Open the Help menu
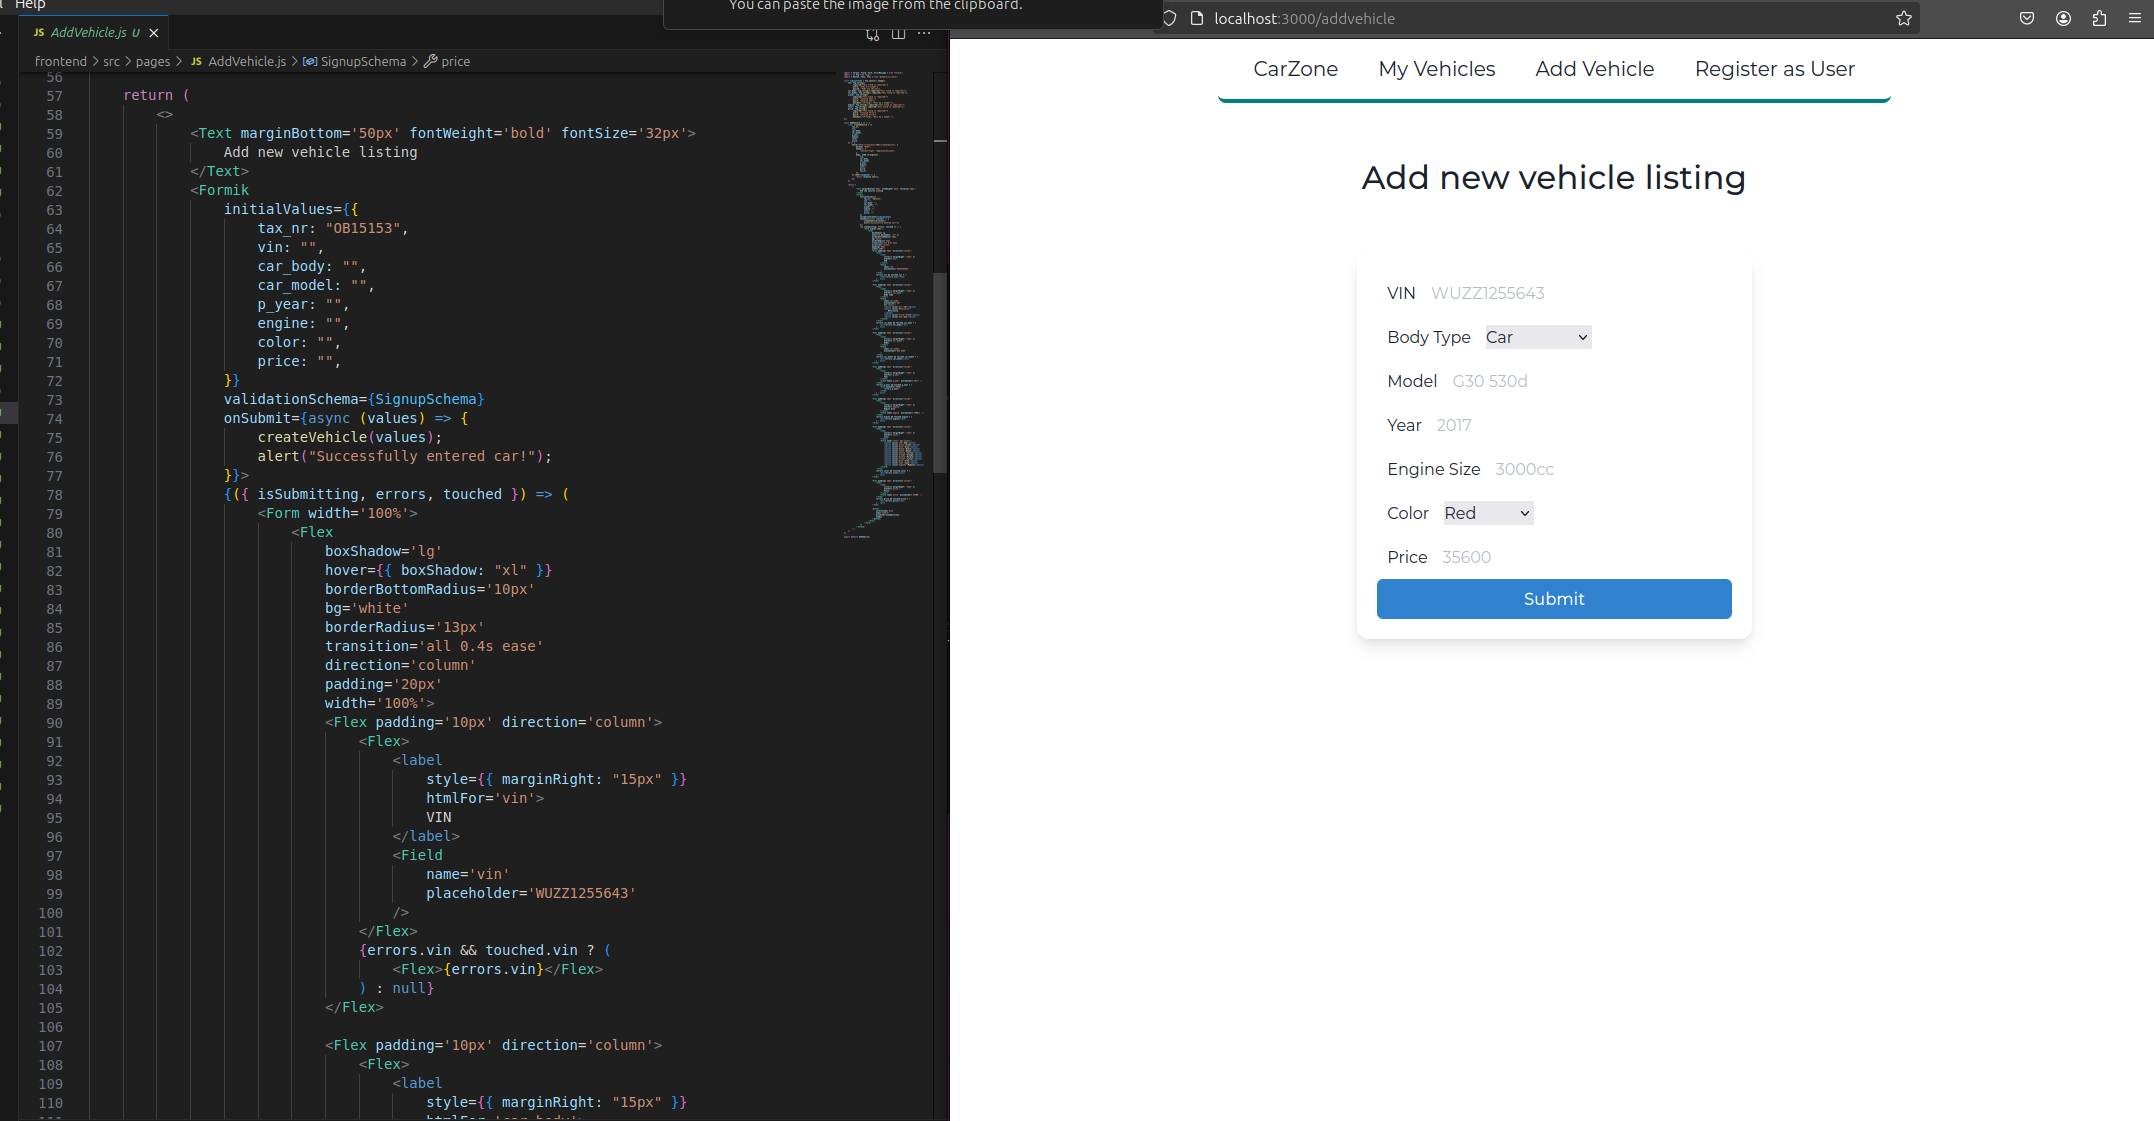Image resolution: width=2154 pixels, height=1121 pixels. pos(30,5)
